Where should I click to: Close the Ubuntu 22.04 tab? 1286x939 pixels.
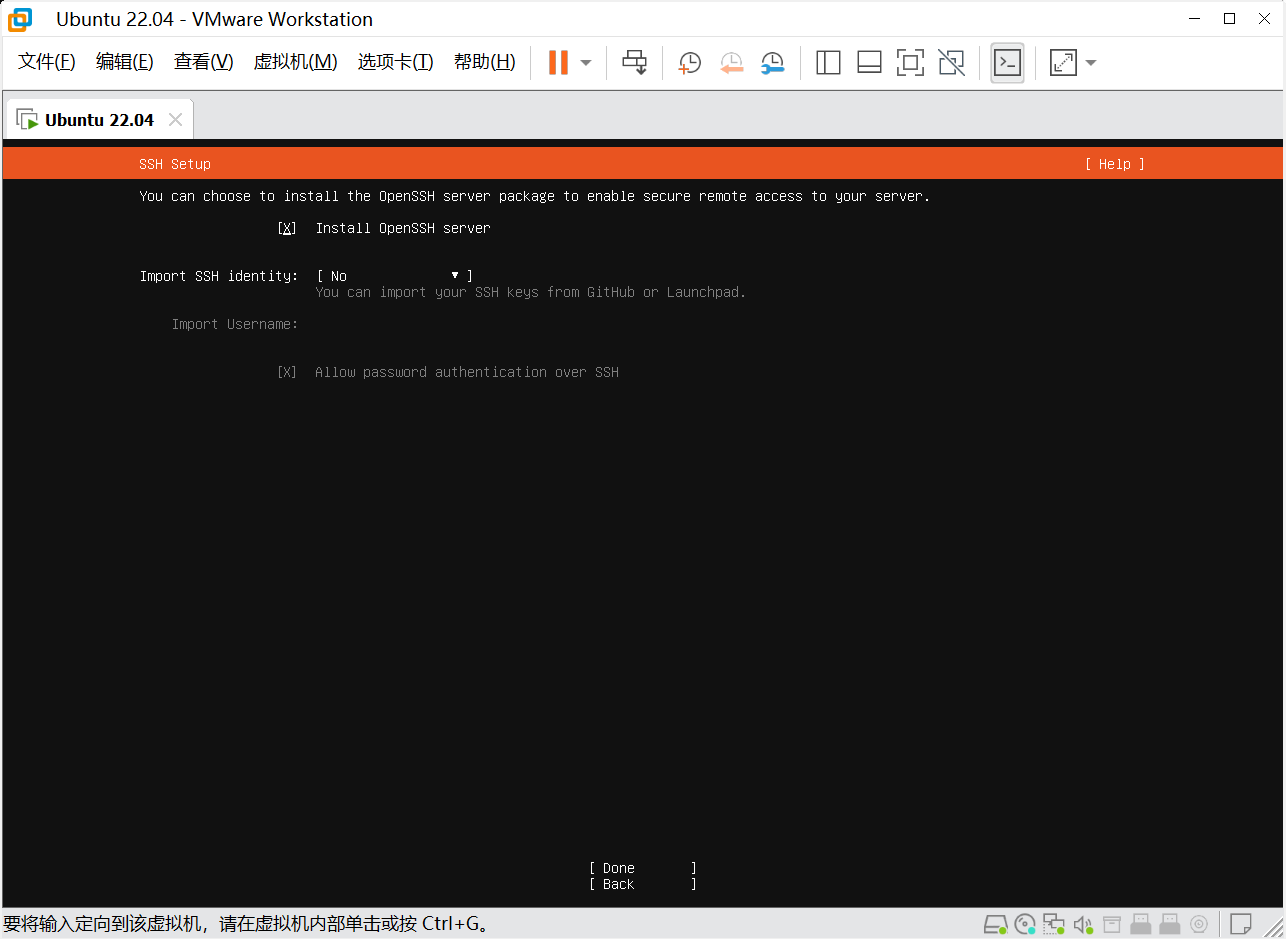(x=175, y=120)
